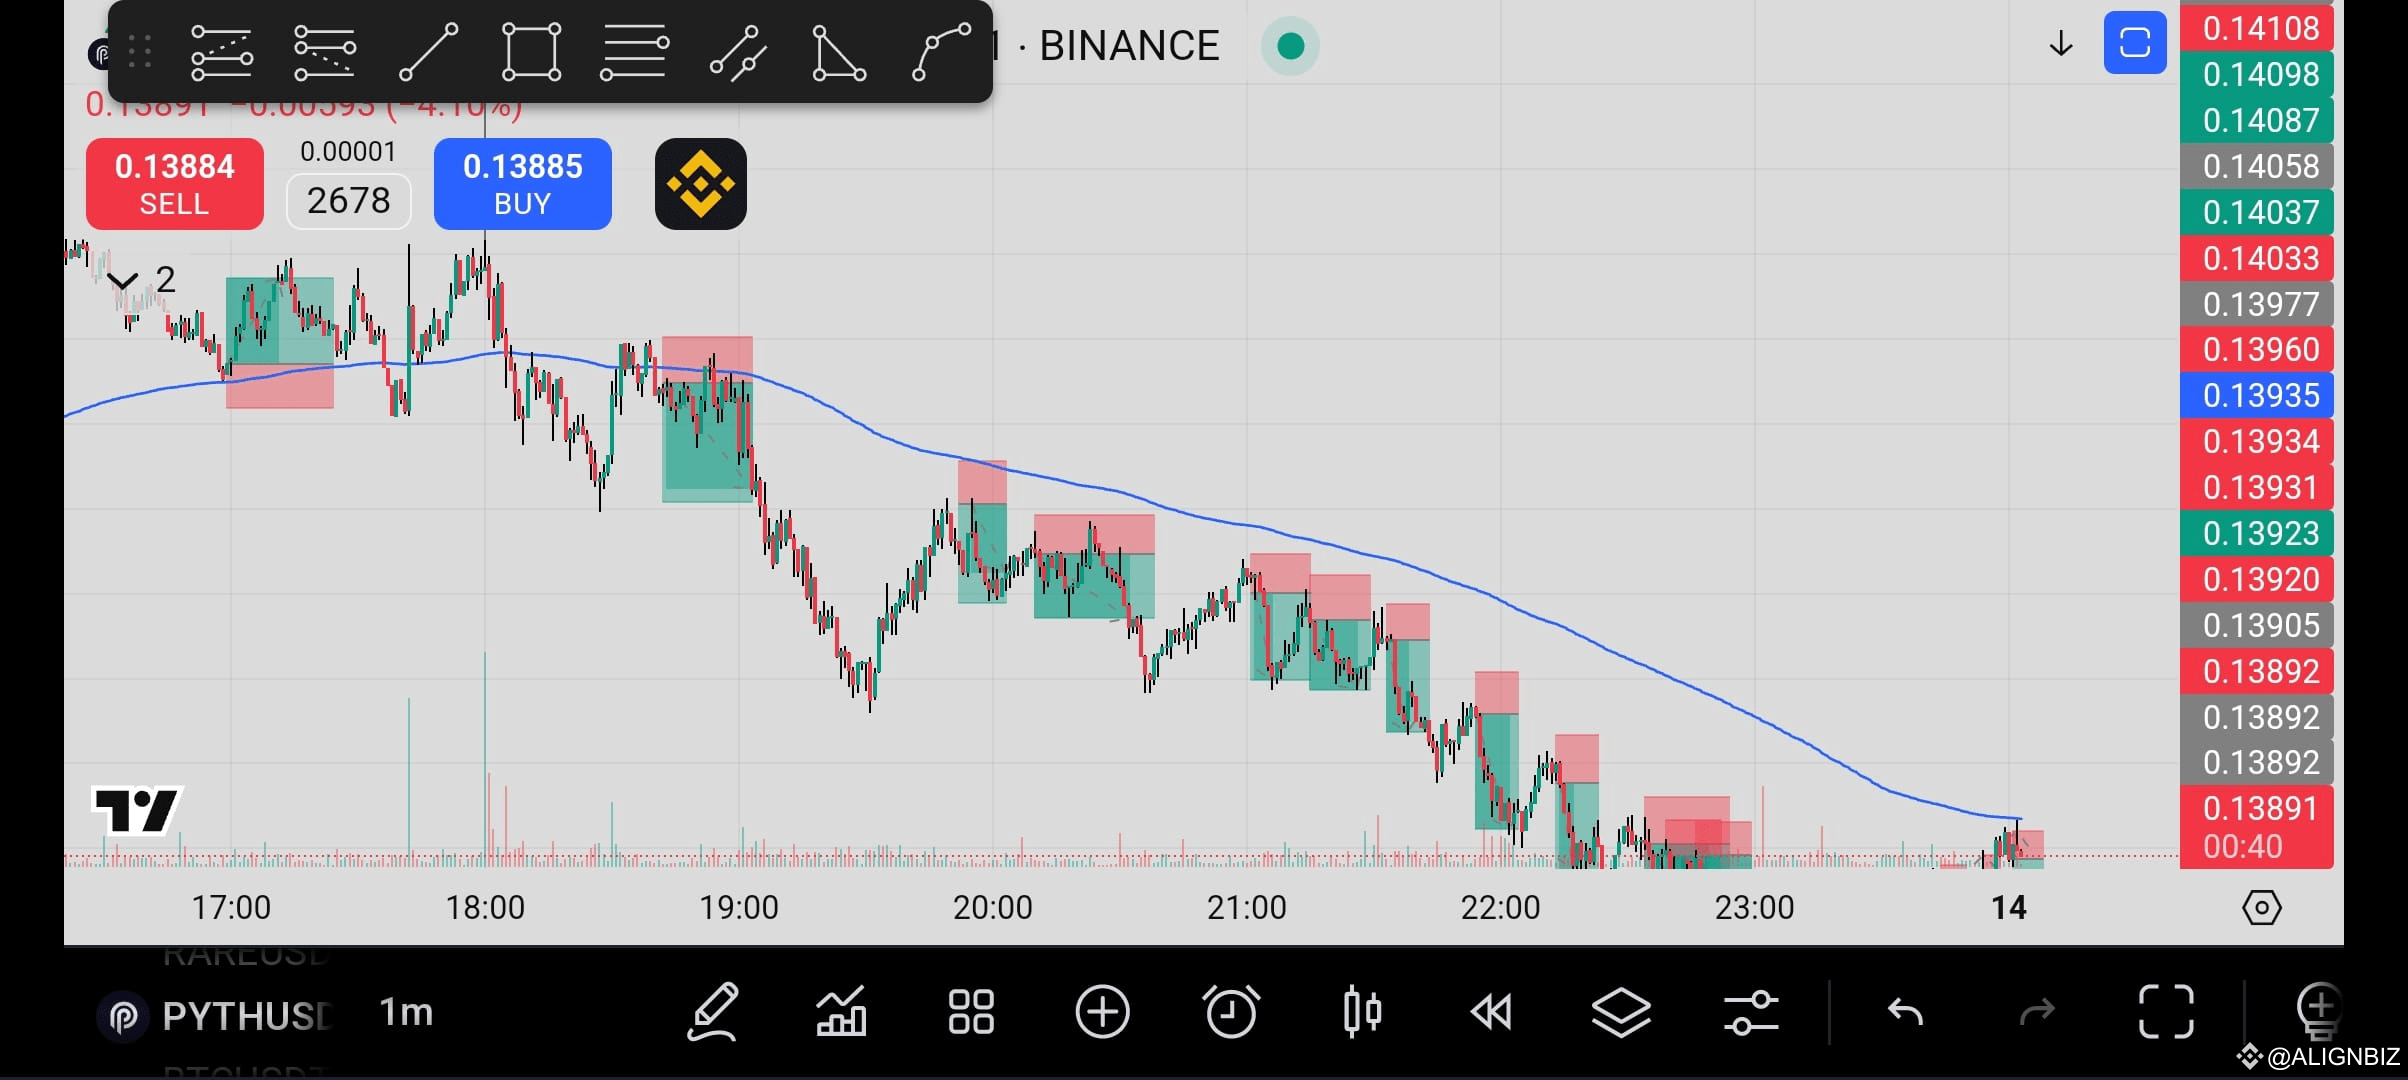This screenshot has width=2408, height=1080.
Task: Toggle the green market status dot
Action: pos(1290,46)
